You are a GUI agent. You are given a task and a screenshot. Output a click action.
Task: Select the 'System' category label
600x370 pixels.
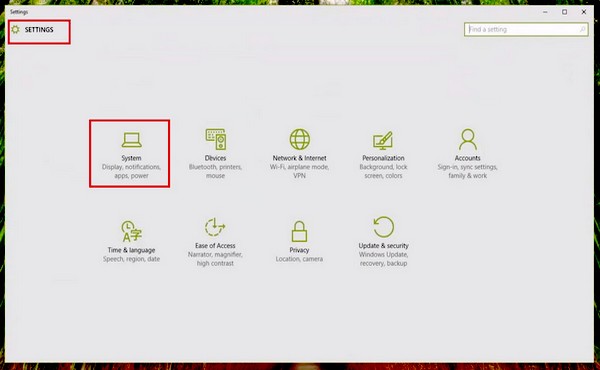[x=131, y=158]
